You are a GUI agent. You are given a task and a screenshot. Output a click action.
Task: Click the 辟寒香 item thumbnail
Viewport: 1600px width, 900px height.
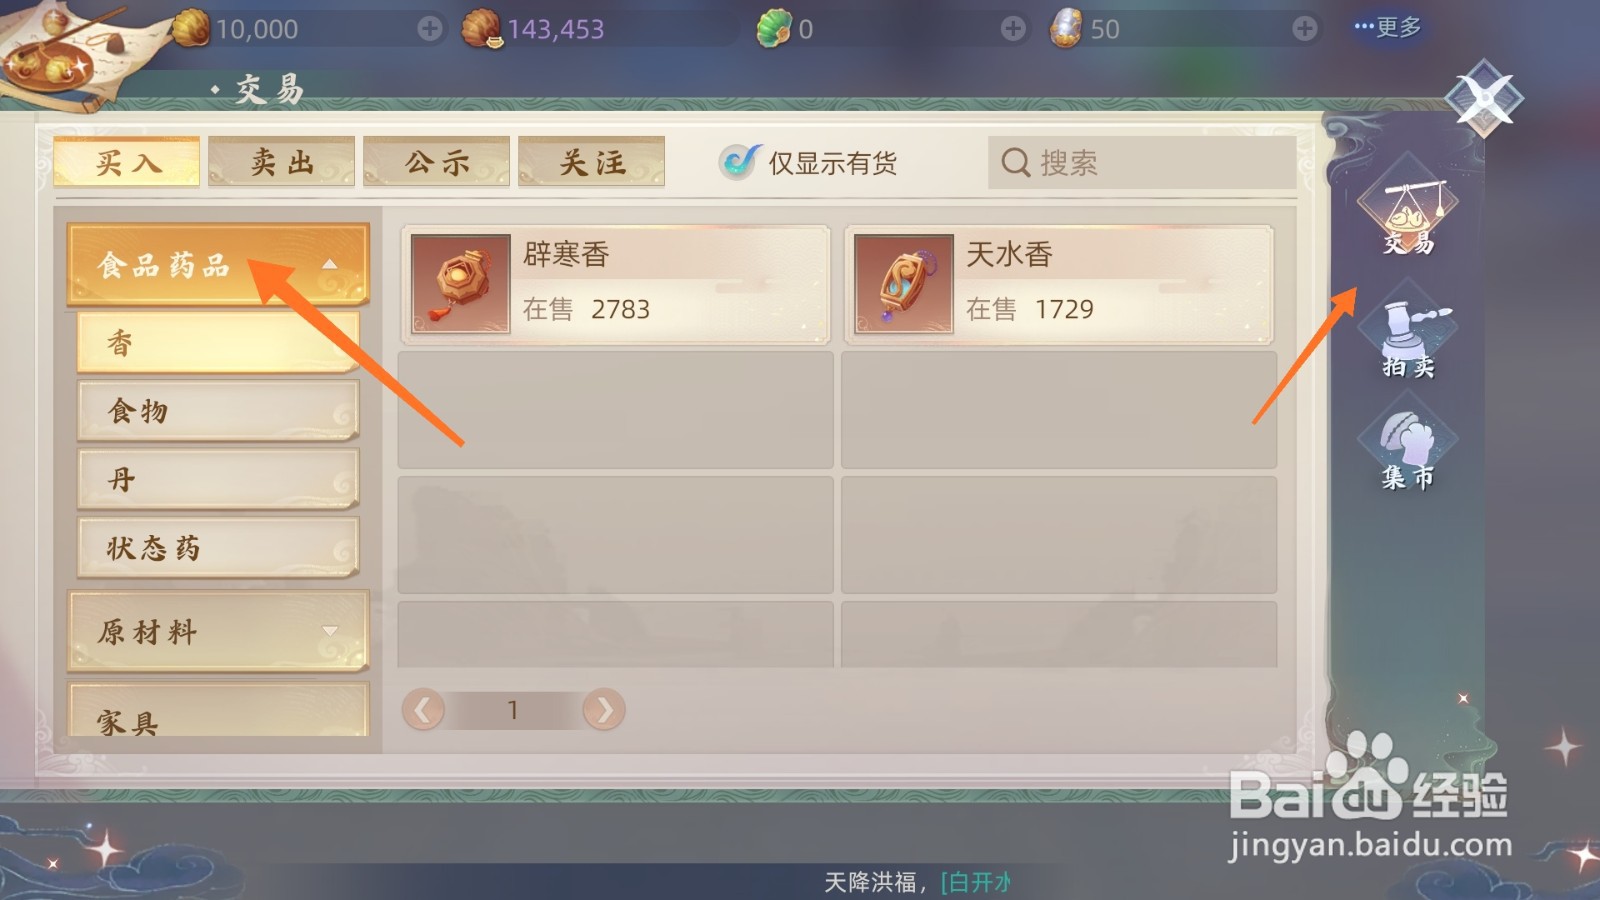[x=461, y=284]
